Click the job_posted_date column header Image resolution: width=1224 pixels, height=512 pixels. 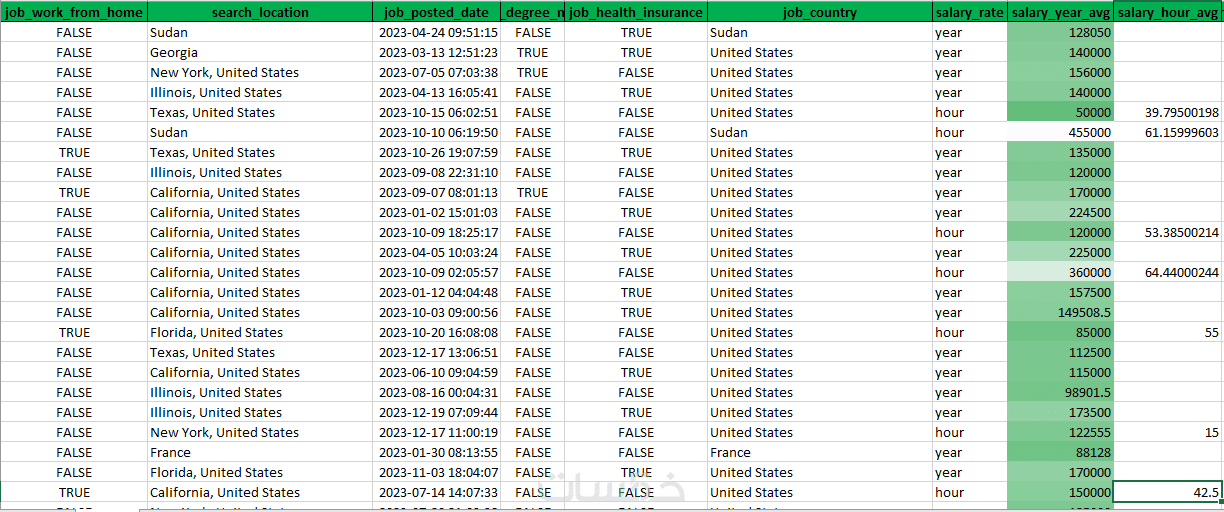[437, 13]
